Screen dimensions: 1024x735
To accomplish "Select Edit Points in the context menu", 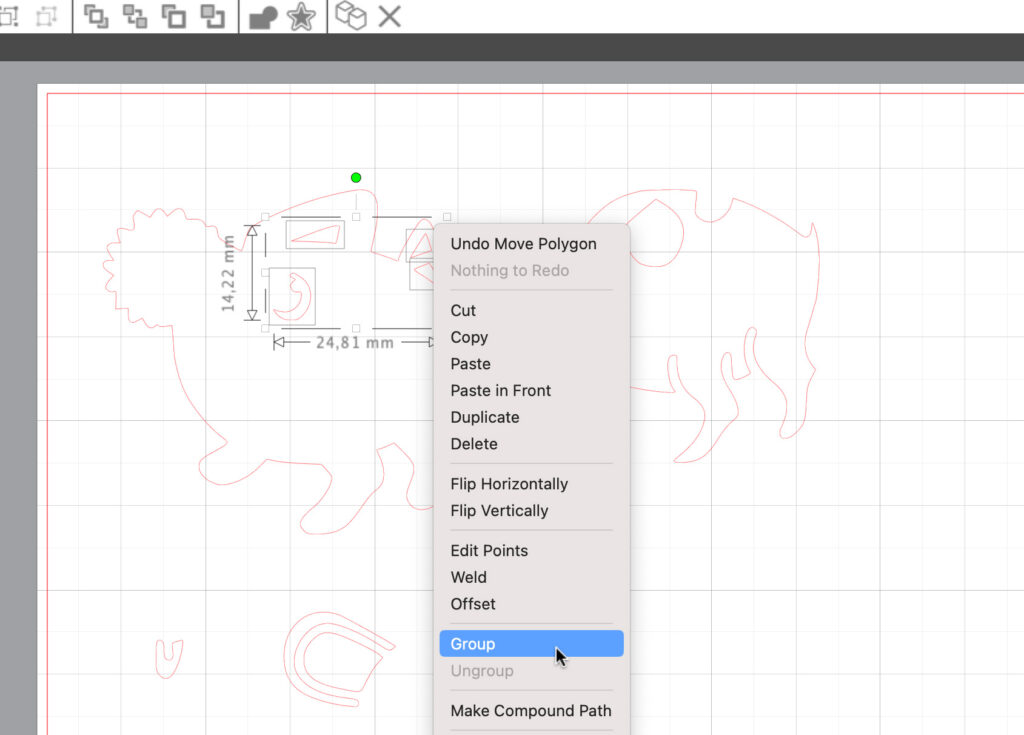I will (489, 550).
